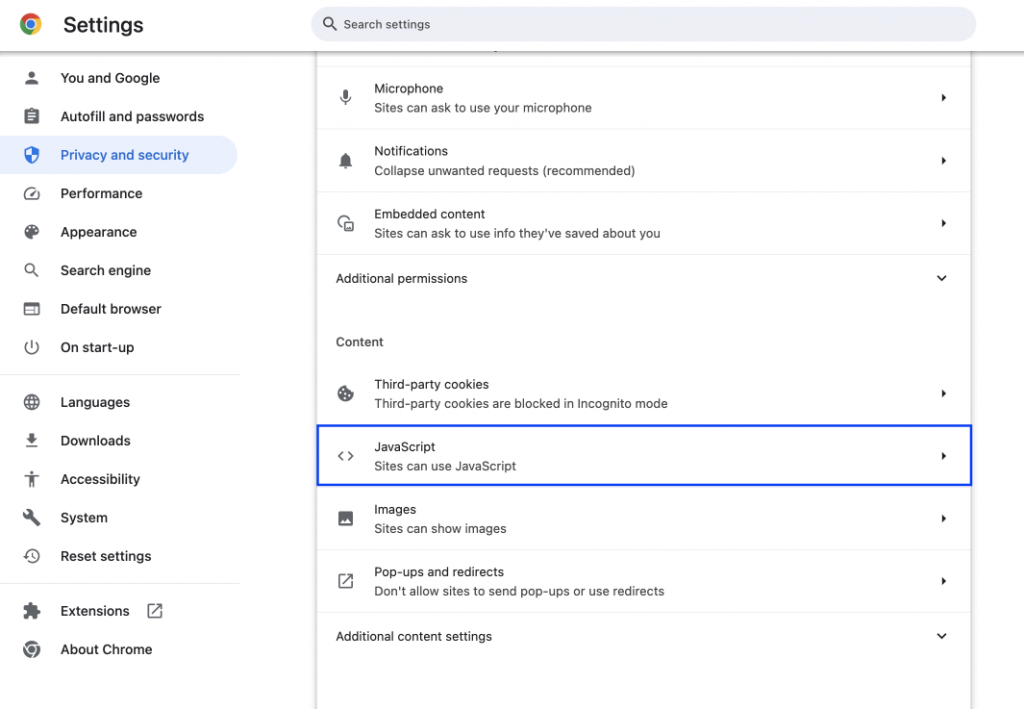Click the Third-party cookies icon
This screenshot has height=709, width=1024.
[345, 393]
